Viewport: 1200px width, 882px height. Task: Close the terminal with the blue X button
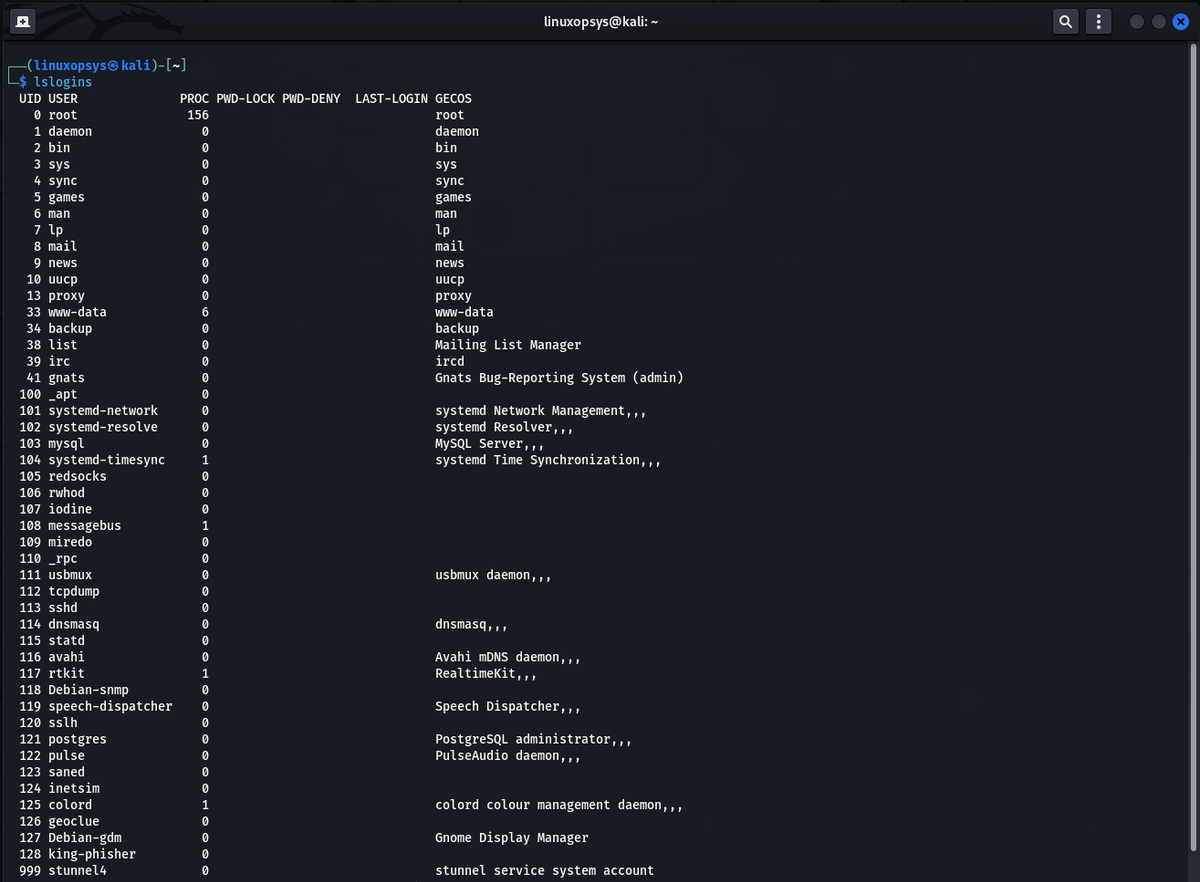click(1179, 21)
